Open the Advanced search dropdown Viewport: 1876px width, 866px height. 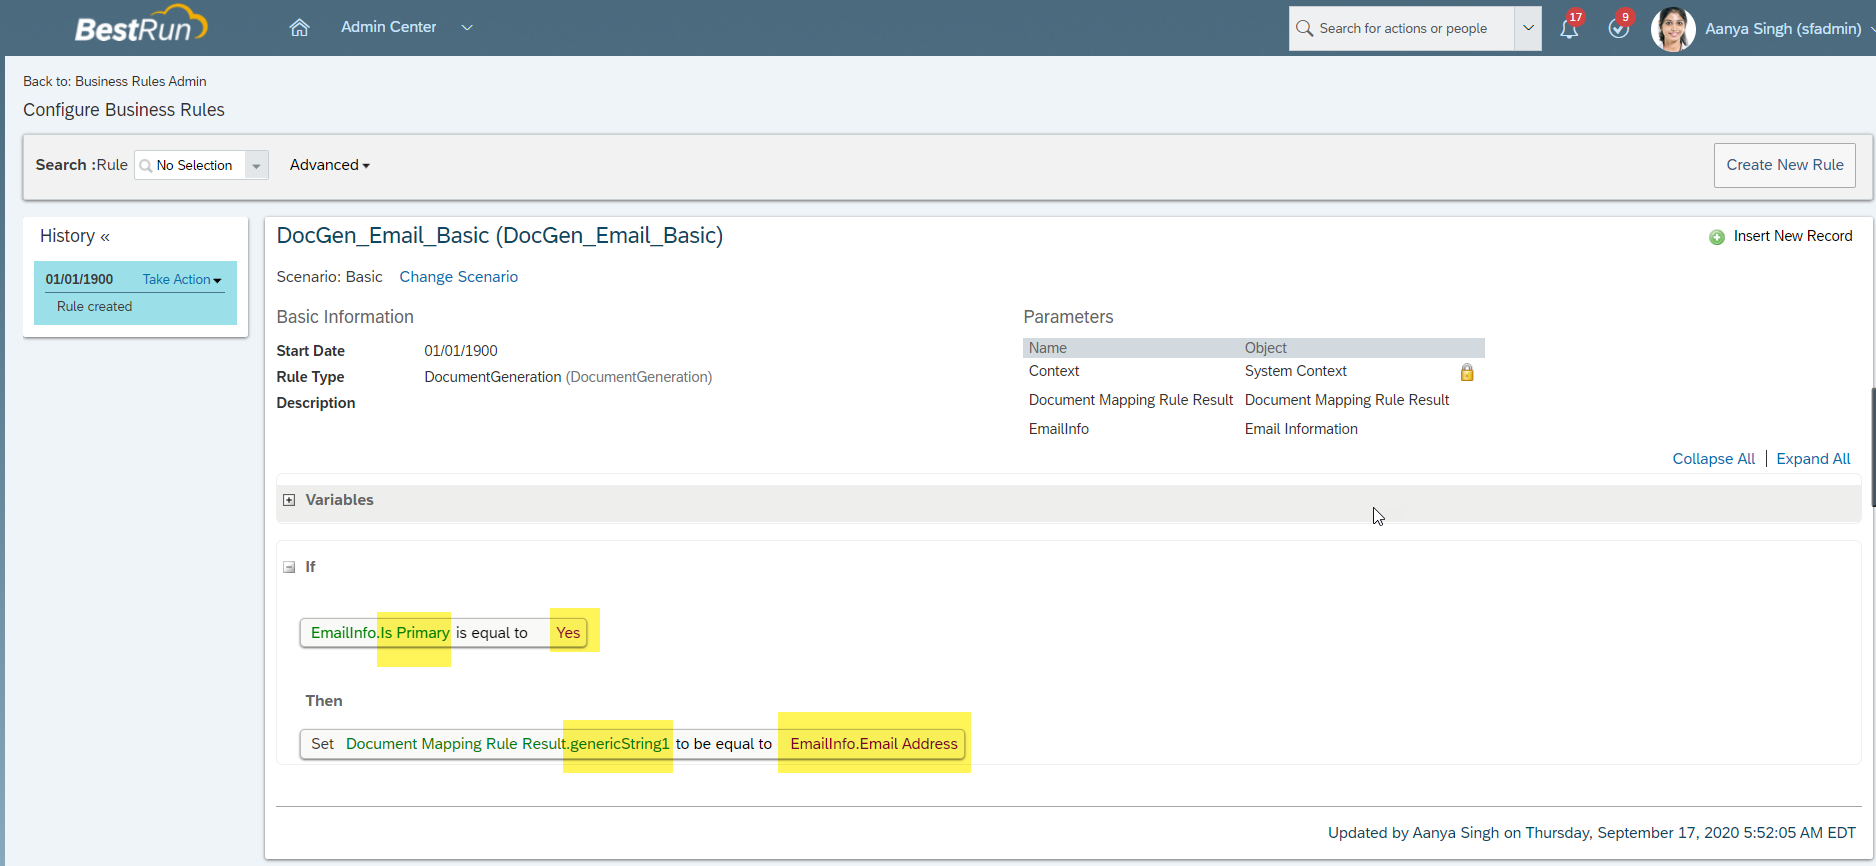tap(330, 165)
